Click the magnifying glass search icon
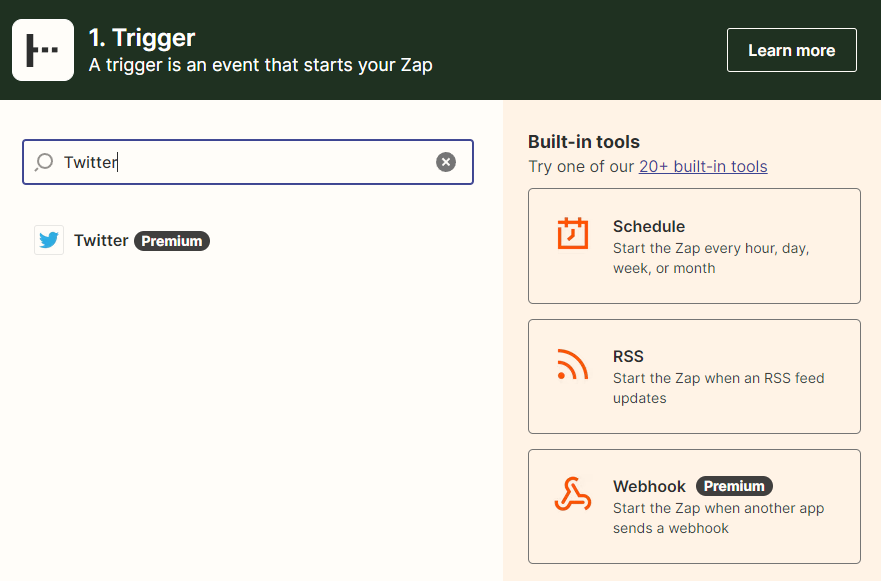This screenshot has width=881, height=581. [x=44, y=162]
